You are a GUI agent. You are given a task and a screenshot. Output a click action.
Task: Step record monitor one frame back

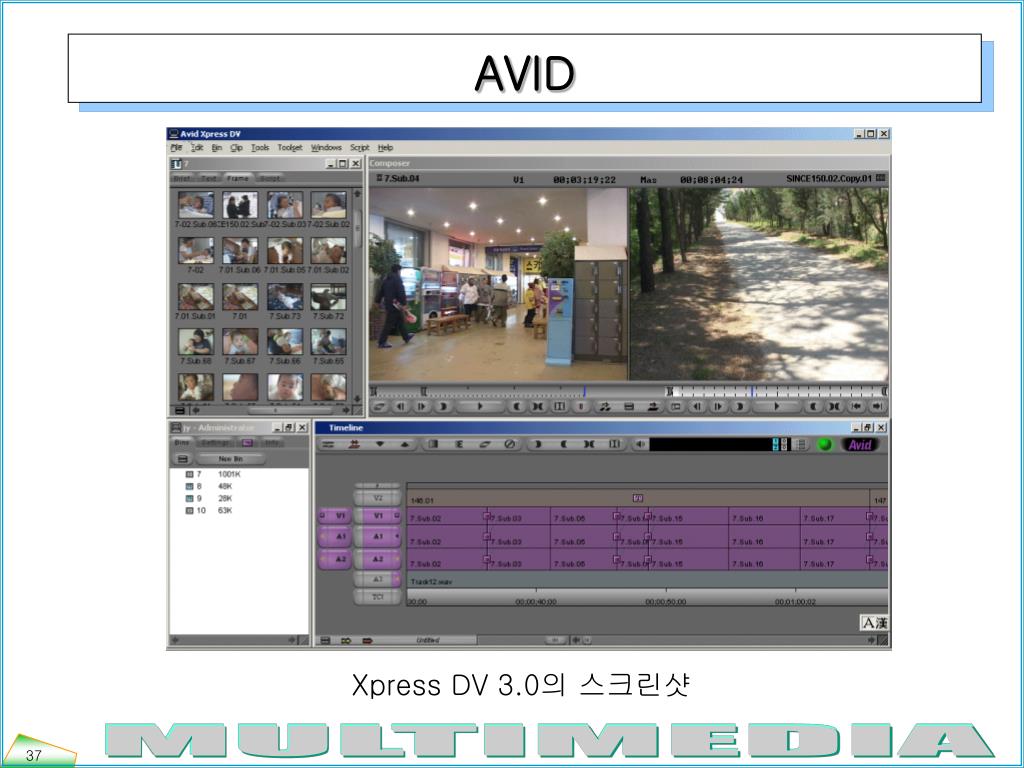[x=697, y=406]
